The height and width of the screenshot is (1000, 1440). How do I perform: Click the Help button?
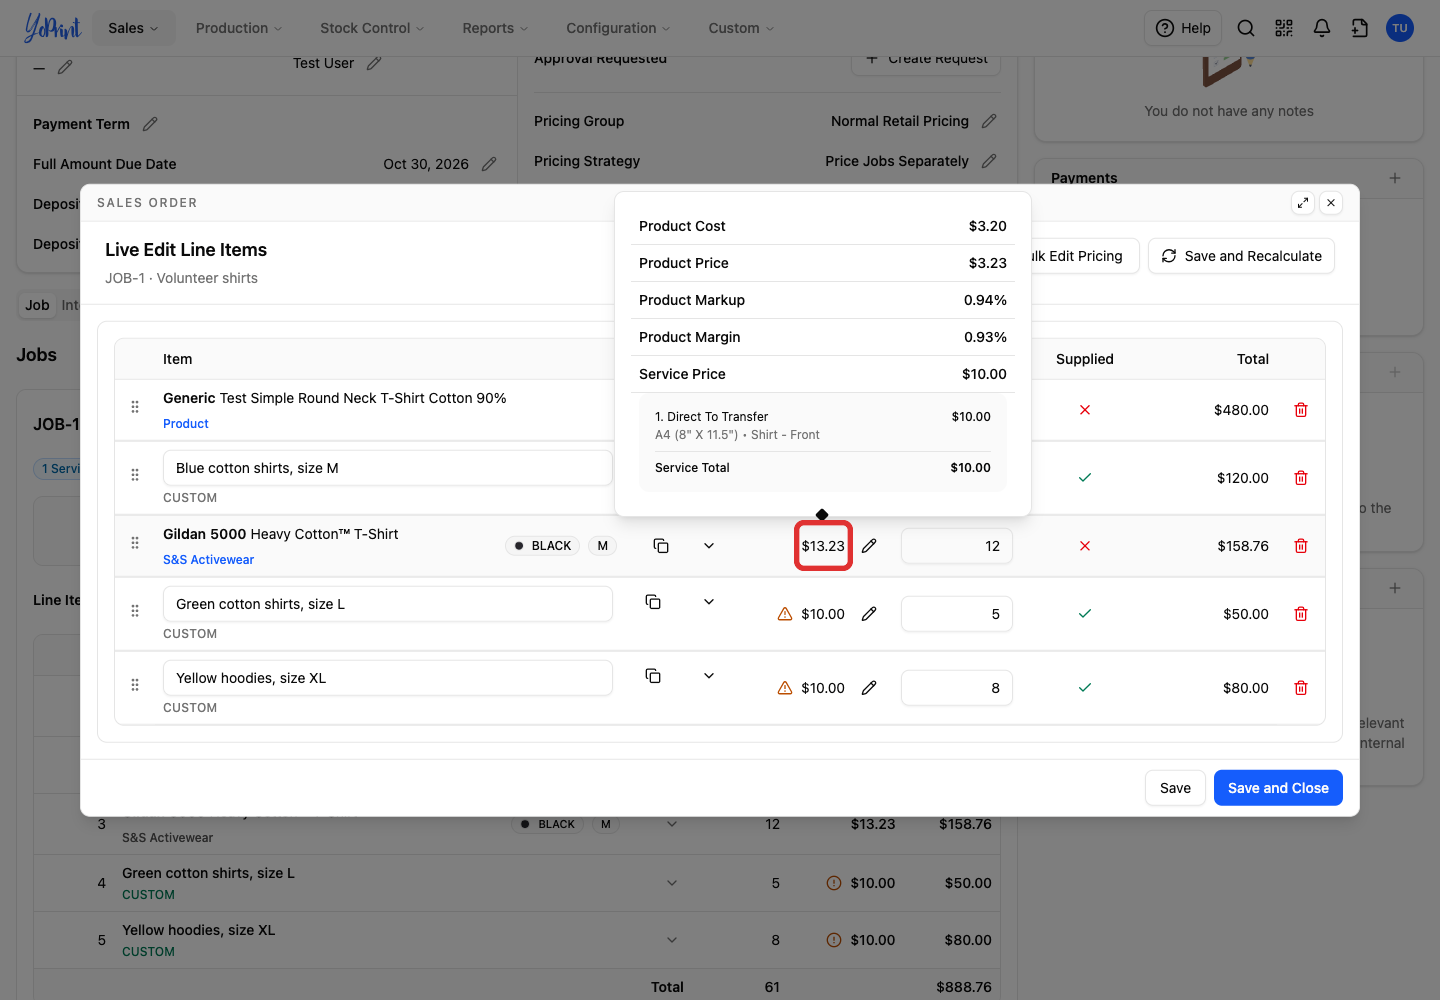coord(1183,28)
